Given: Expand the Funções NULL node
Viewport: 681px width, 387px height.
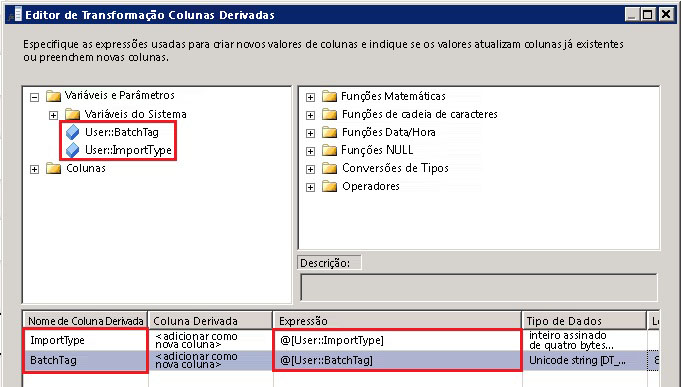Looking at the screenshot, I should (310, 151).
